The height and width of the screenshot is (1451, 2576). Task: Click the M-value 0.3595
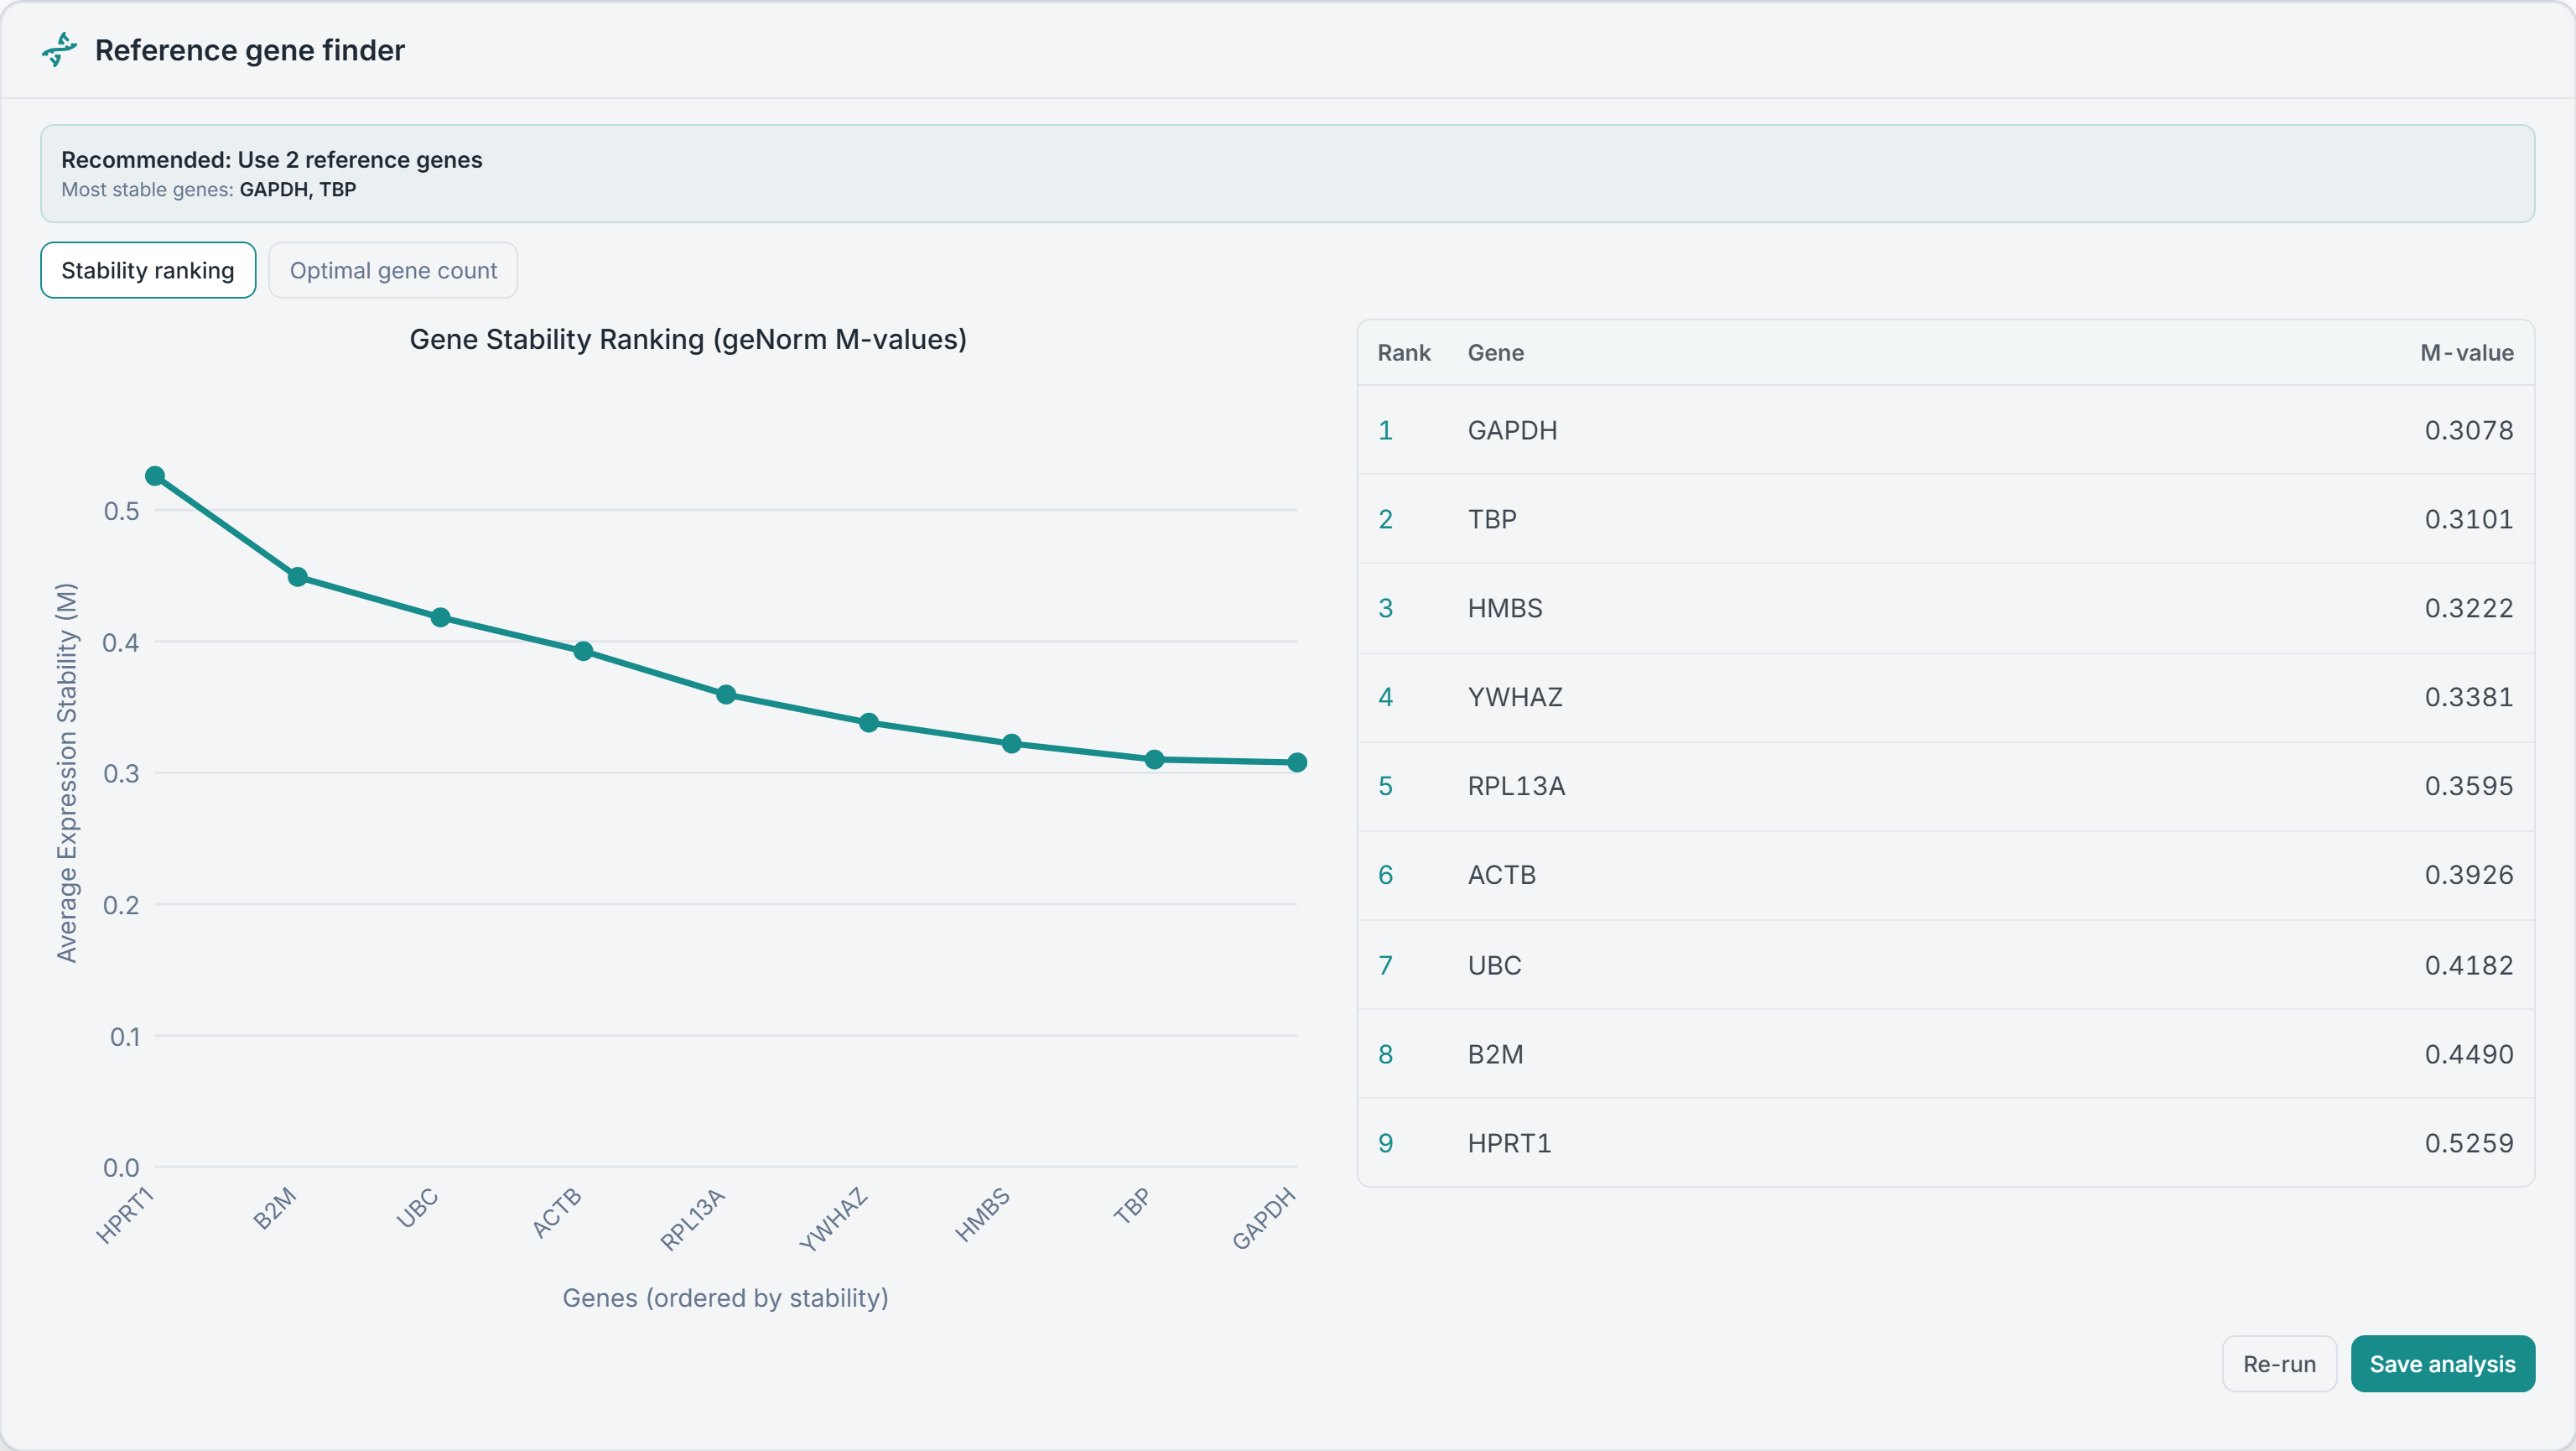[2469, 786]
